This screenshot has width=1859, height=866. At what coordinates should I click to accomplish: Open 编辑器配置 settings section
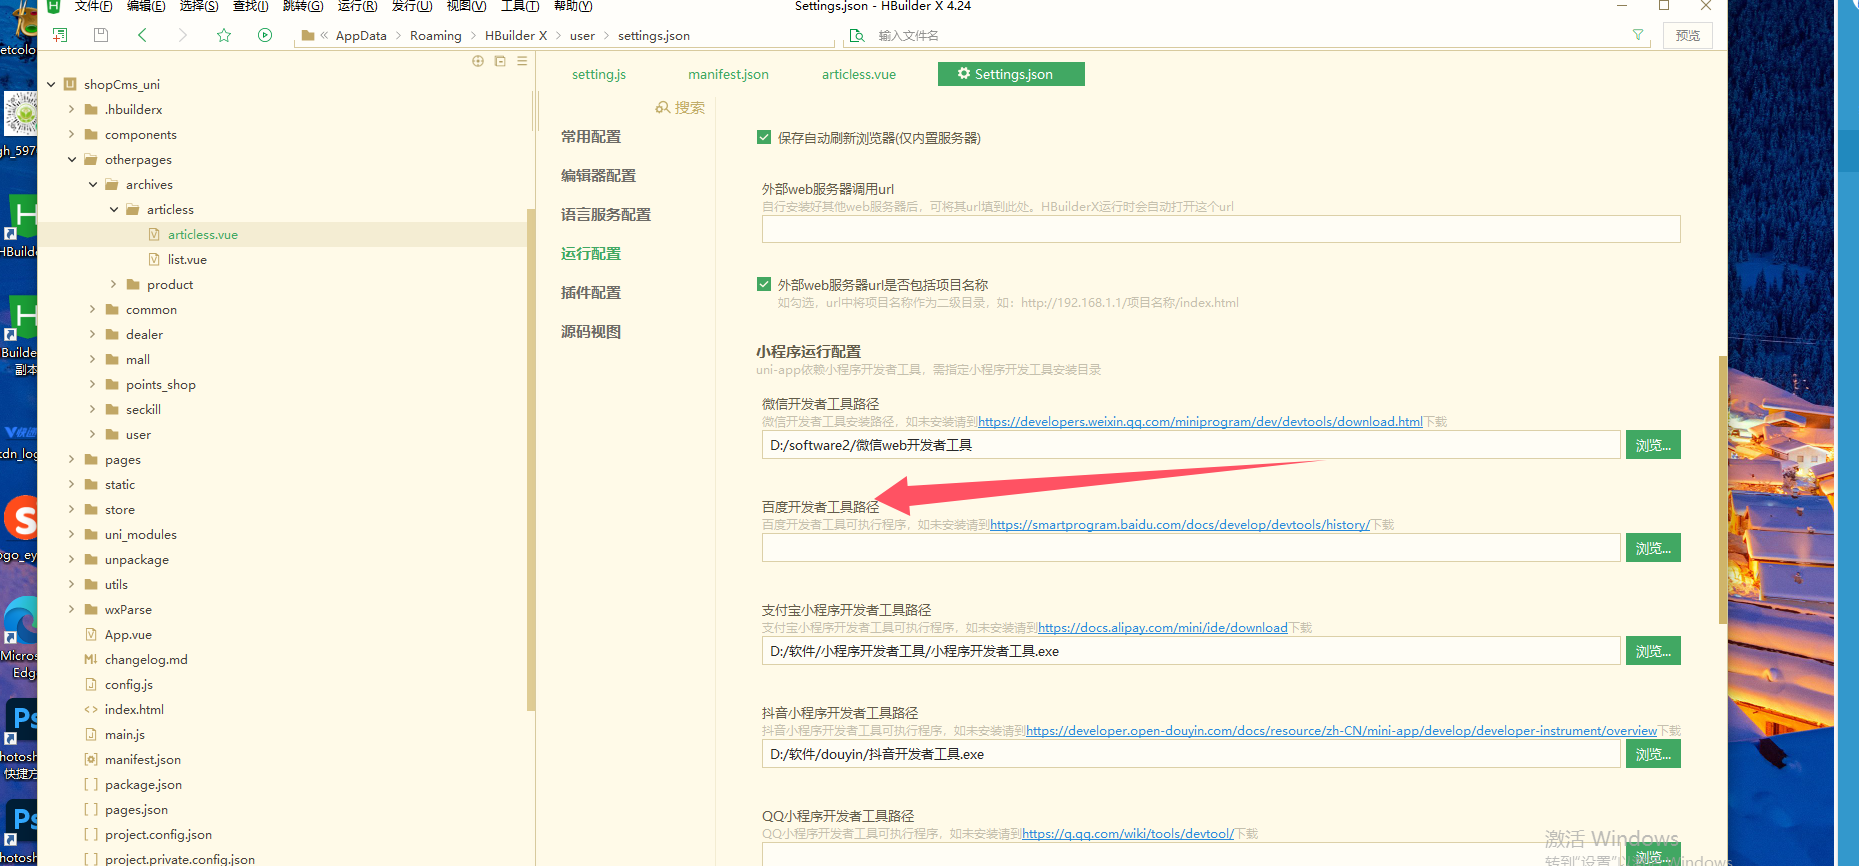point(598,175)
